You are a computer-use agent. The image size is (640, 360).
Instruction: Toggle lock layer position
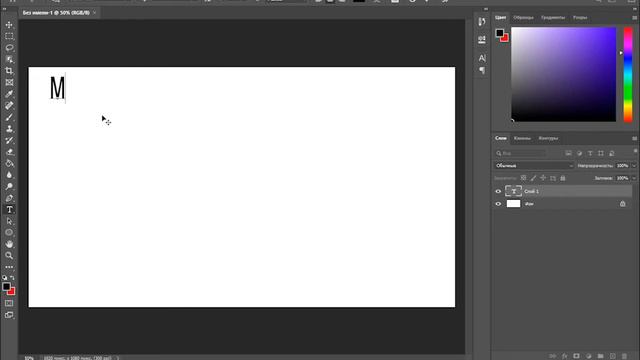pos(543,178)
